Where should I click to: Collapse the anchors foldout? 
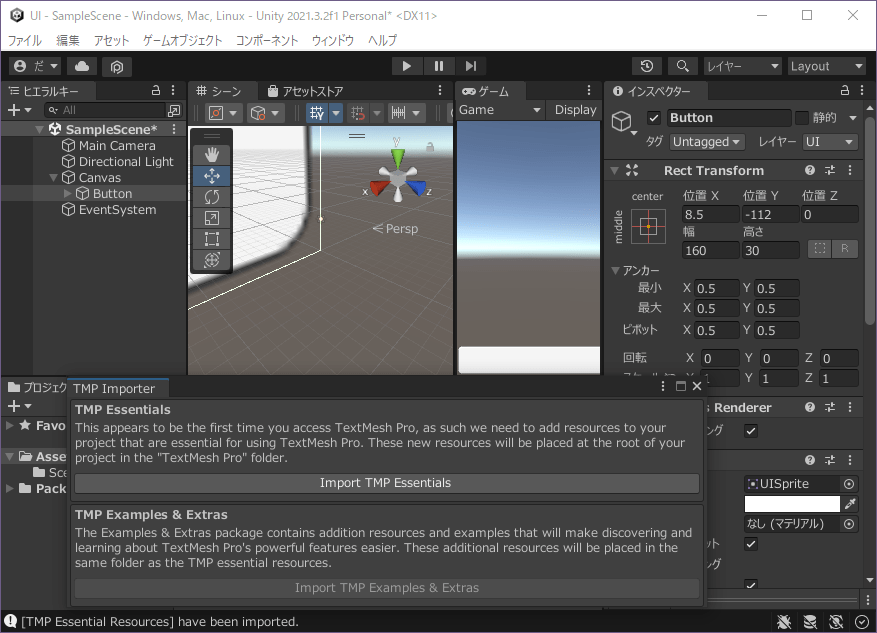coord(615,271)
